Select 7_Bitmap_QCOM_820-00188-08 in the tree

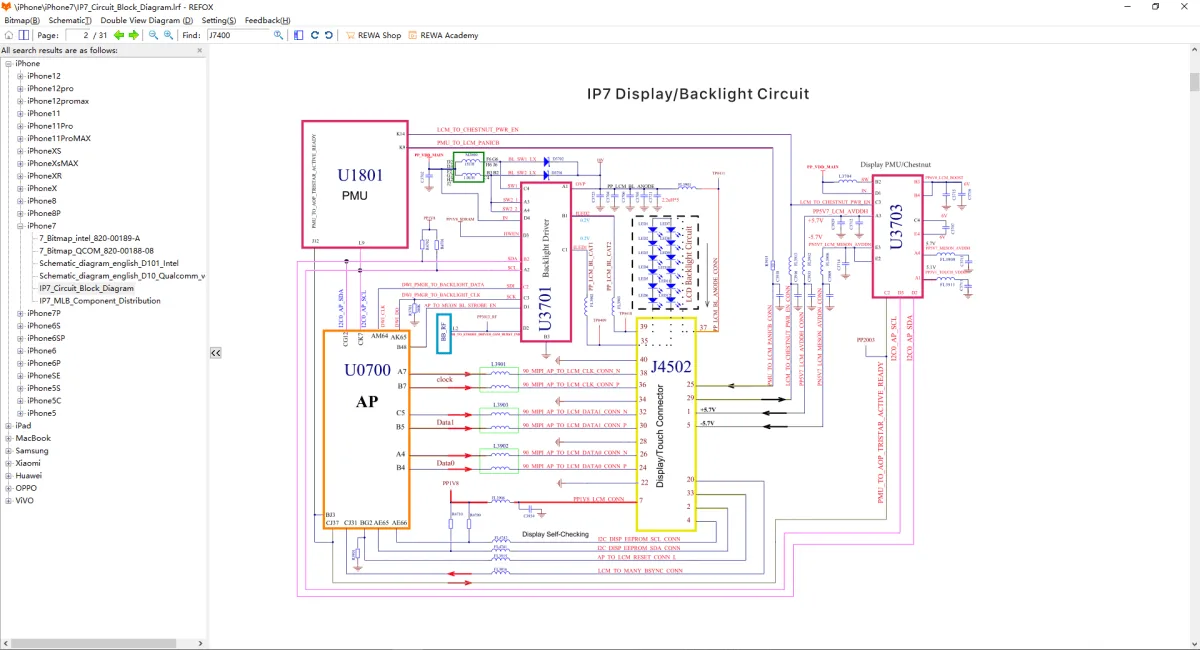(x=96, y=251)
